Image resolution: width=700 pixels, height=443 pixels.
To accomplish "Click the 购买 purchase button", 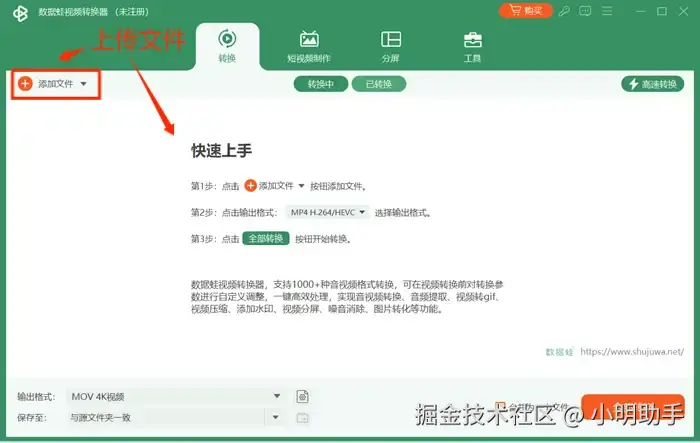I will [525, 11].
